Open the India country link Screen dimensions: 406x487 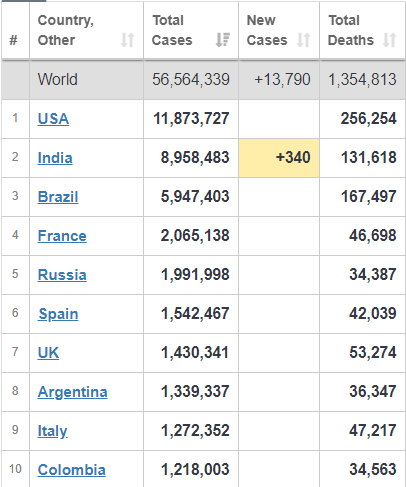[x=55, y=158]
